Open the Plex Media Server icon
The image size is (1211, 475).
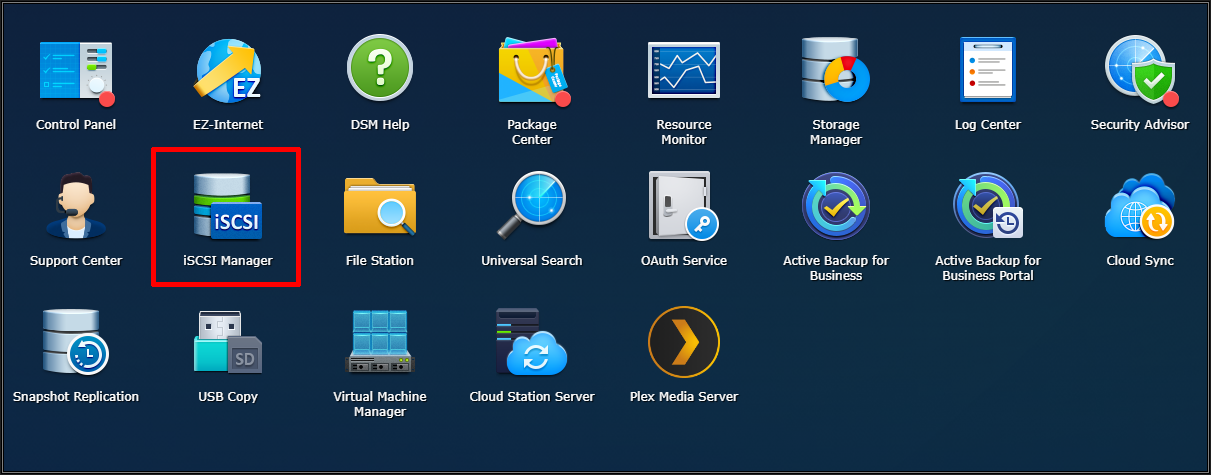(684, 341)
